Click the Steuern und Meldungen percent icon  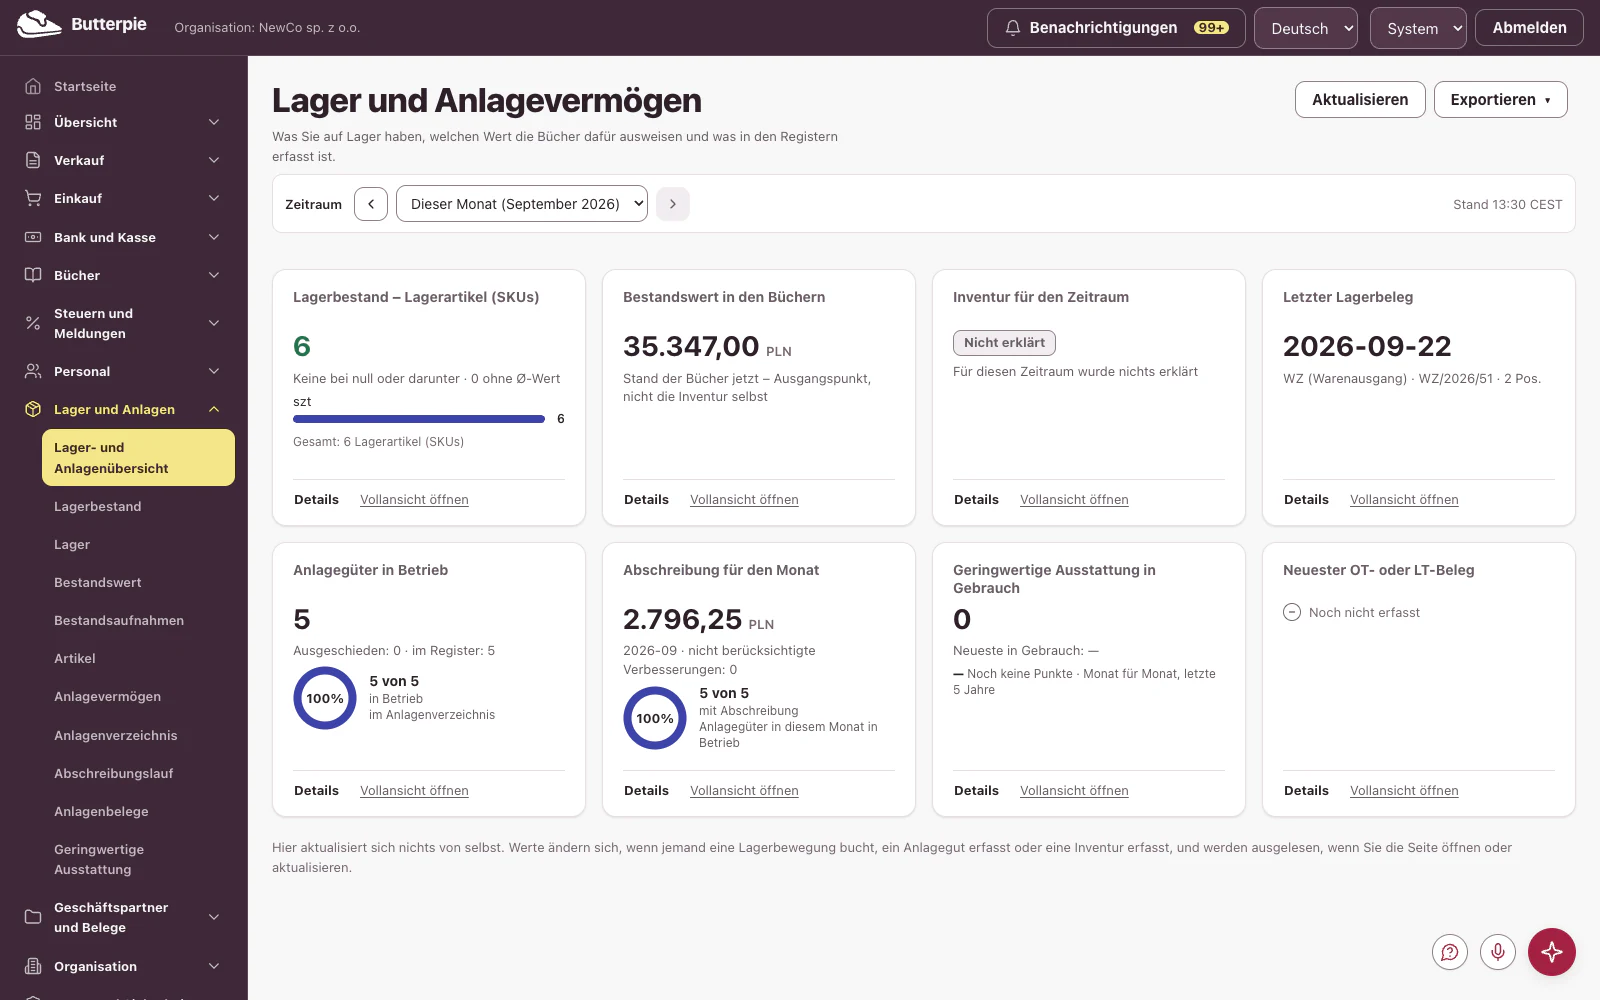[33, 323]
